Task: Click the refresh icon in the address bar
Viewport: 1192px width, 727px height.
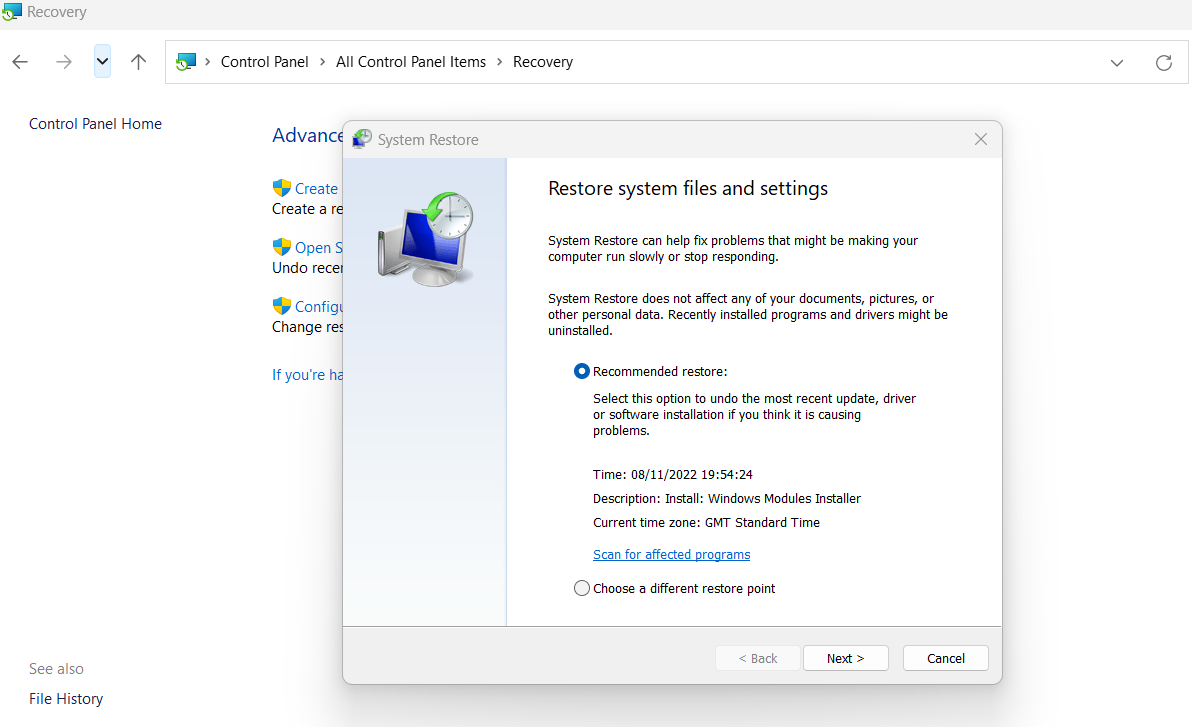Action: [x=1163, y=62]
